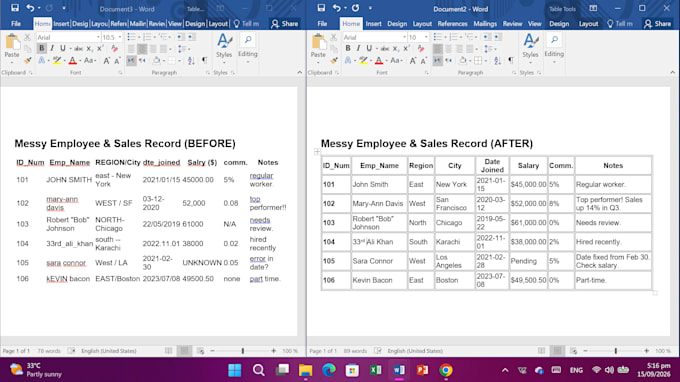
Task: Click the table move handle above ID_Num
Action: point(317,151)
